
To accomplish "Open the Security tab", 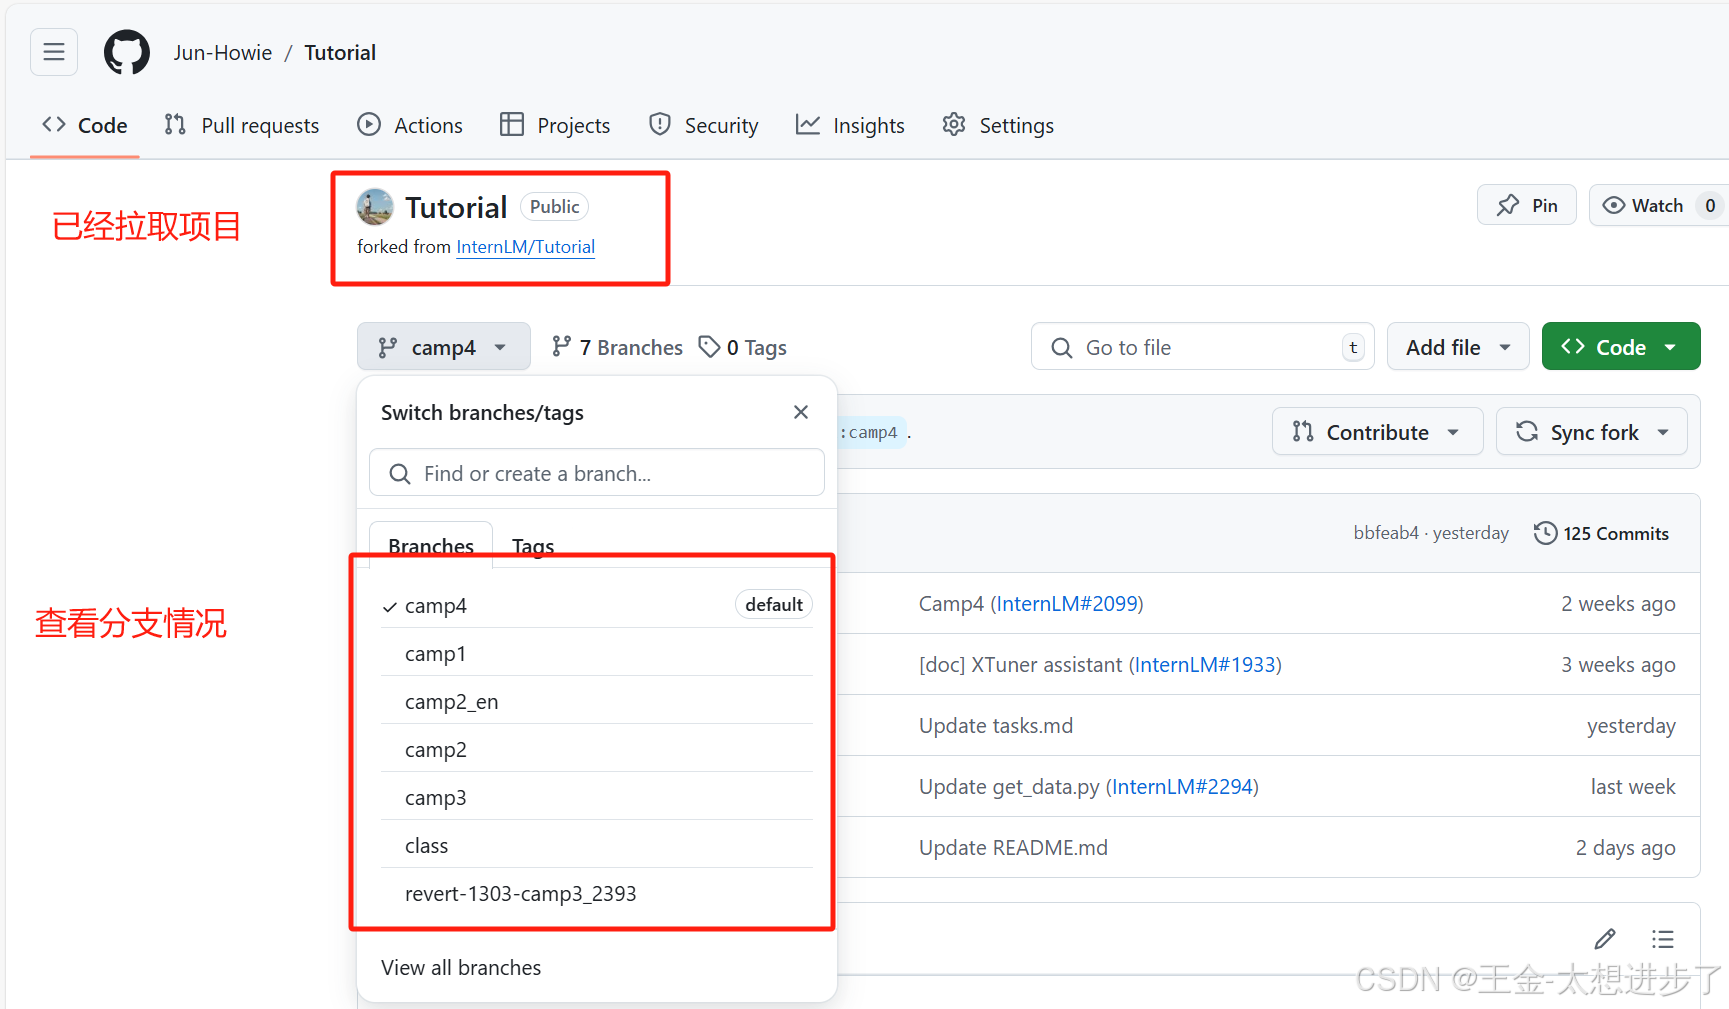I will point(704,125).
